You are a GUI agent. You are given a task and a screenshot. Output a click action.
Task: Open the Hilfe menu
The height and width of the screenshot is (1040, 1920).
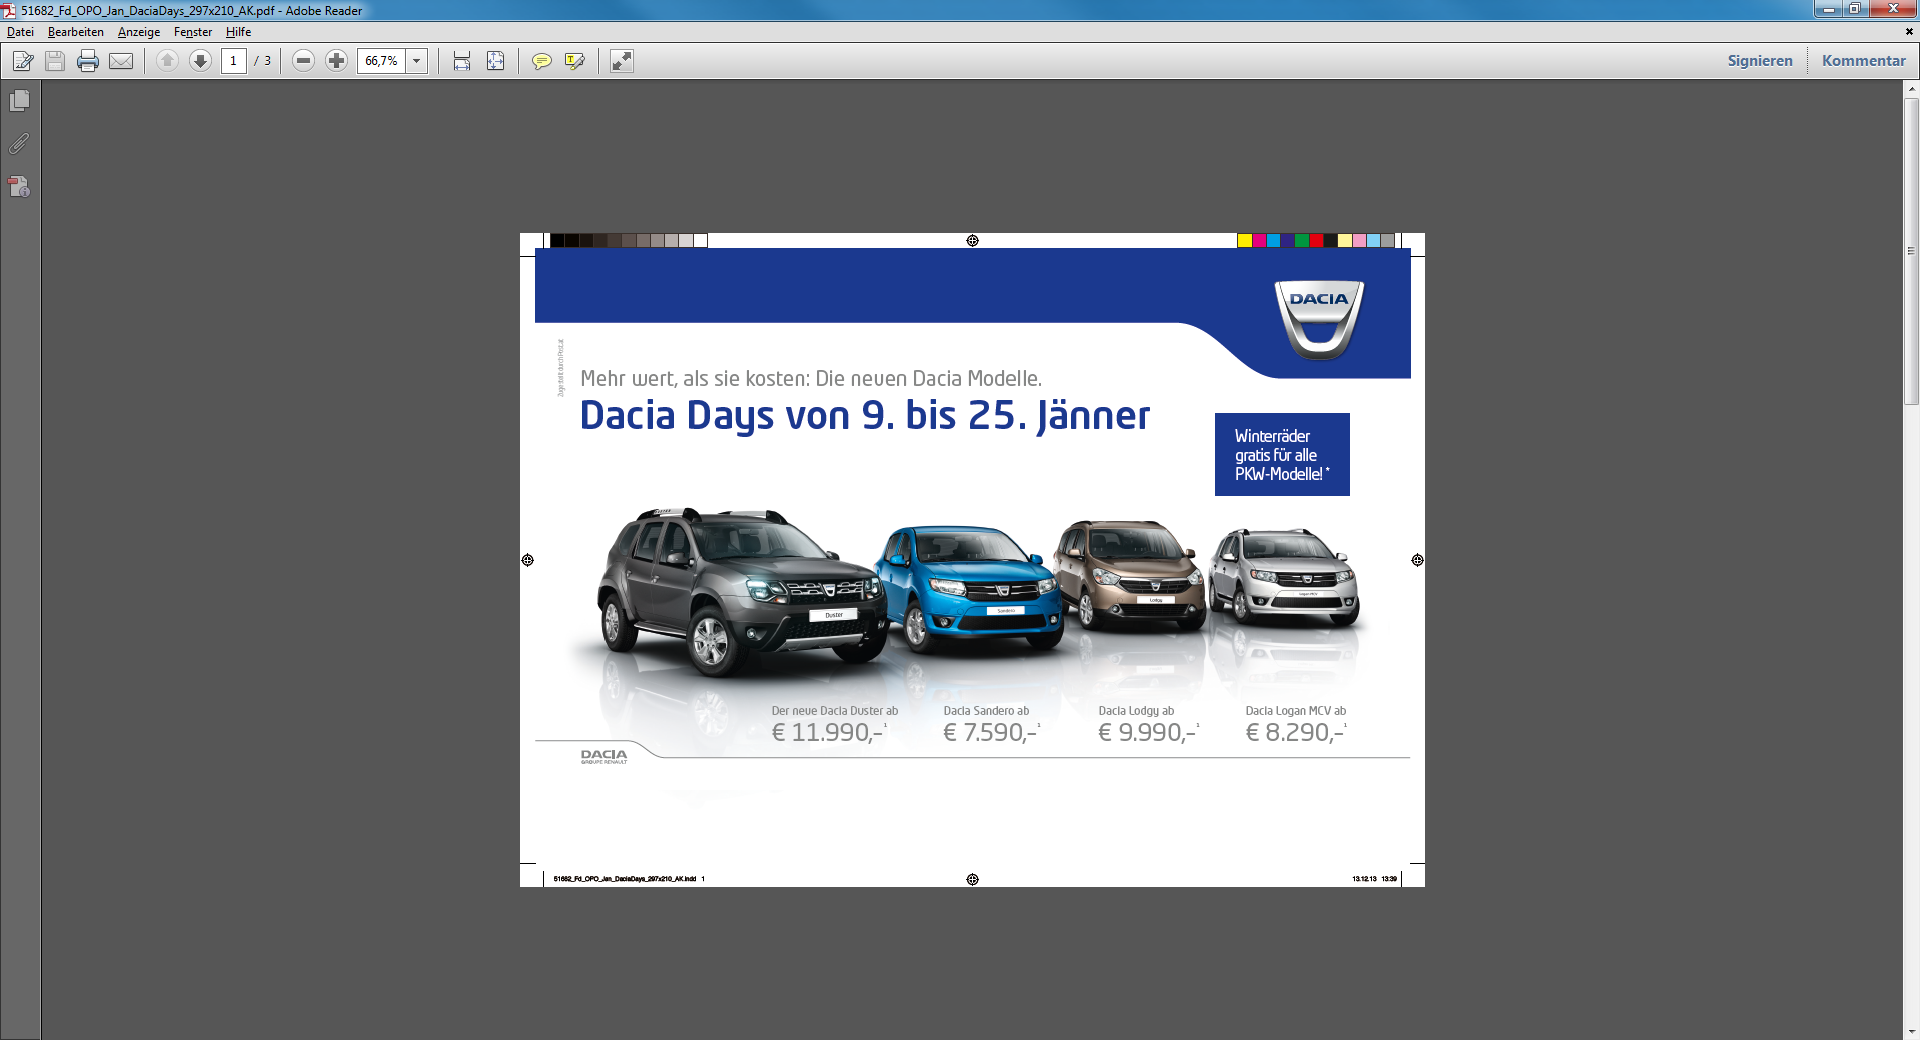pos(238,32)
